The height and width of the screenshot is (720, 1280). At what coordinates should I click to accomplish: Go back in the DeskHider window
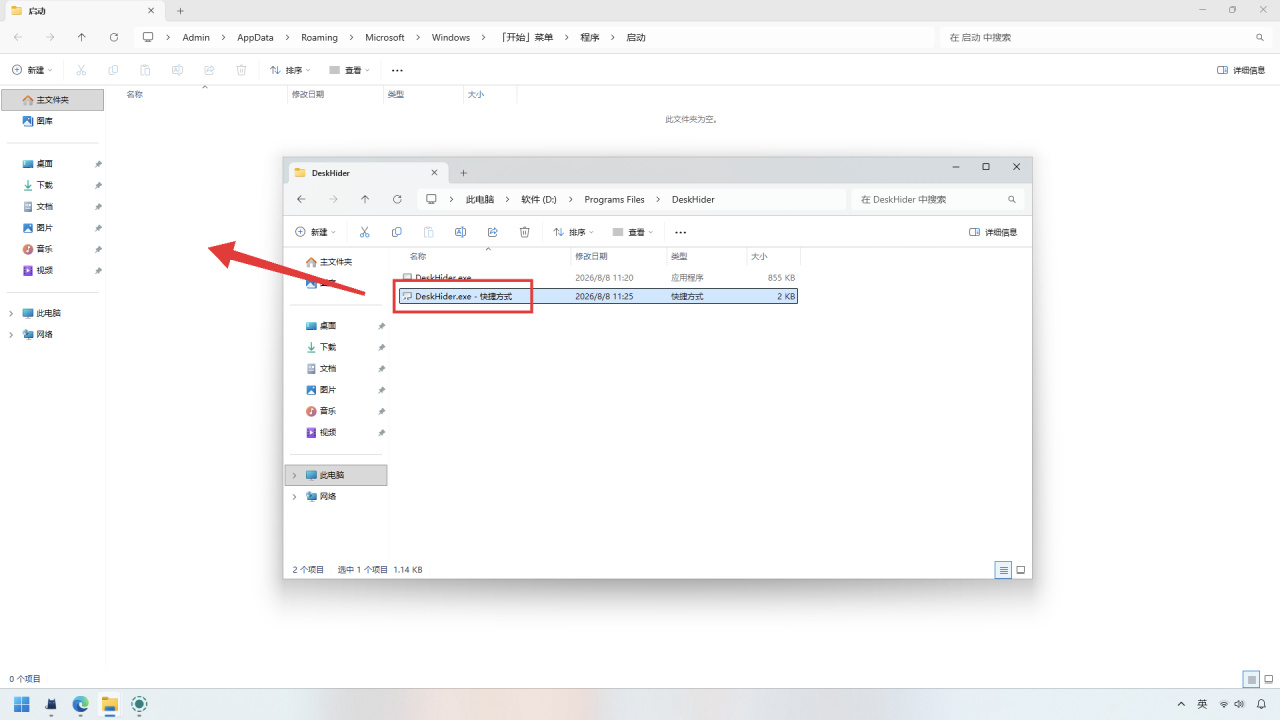point(301,199)
